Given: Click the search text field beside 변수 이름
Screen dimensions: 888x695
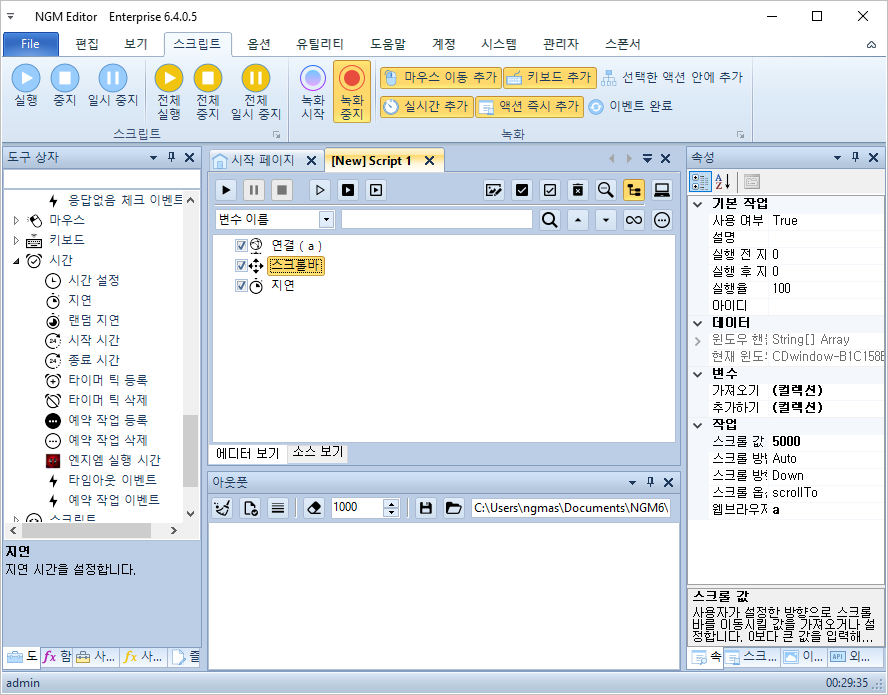Looking at the screenshot, I should pos(437,220).
